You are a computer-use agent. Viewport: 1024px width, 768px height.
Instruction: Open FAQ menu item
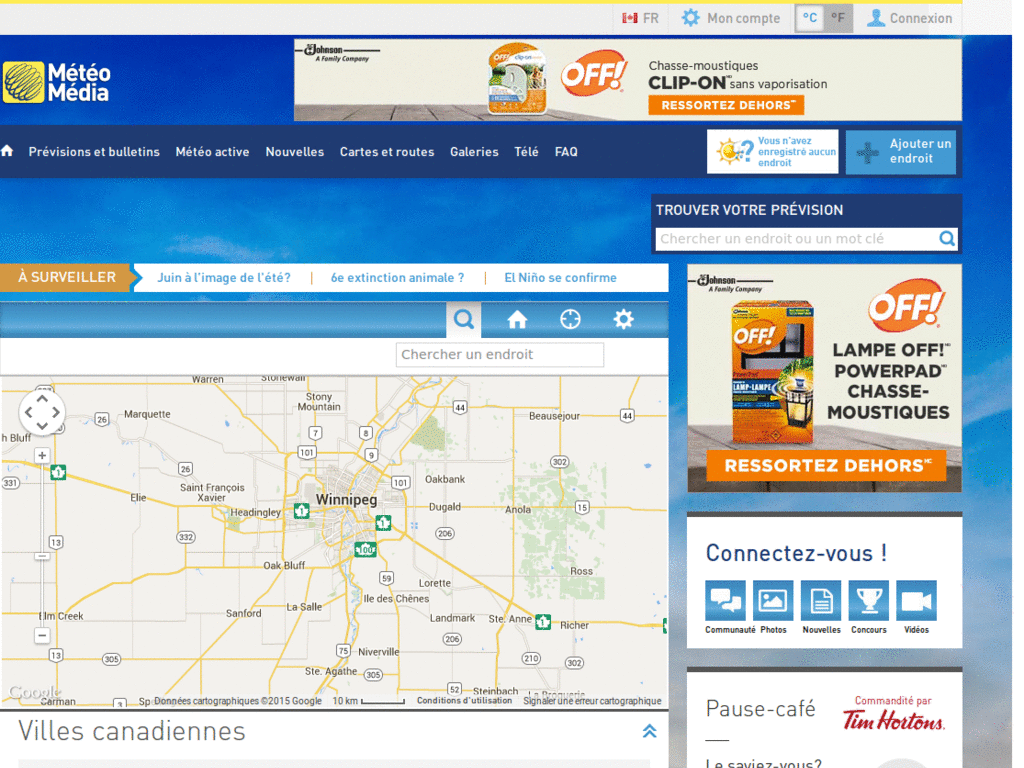(x=566, y=152)
